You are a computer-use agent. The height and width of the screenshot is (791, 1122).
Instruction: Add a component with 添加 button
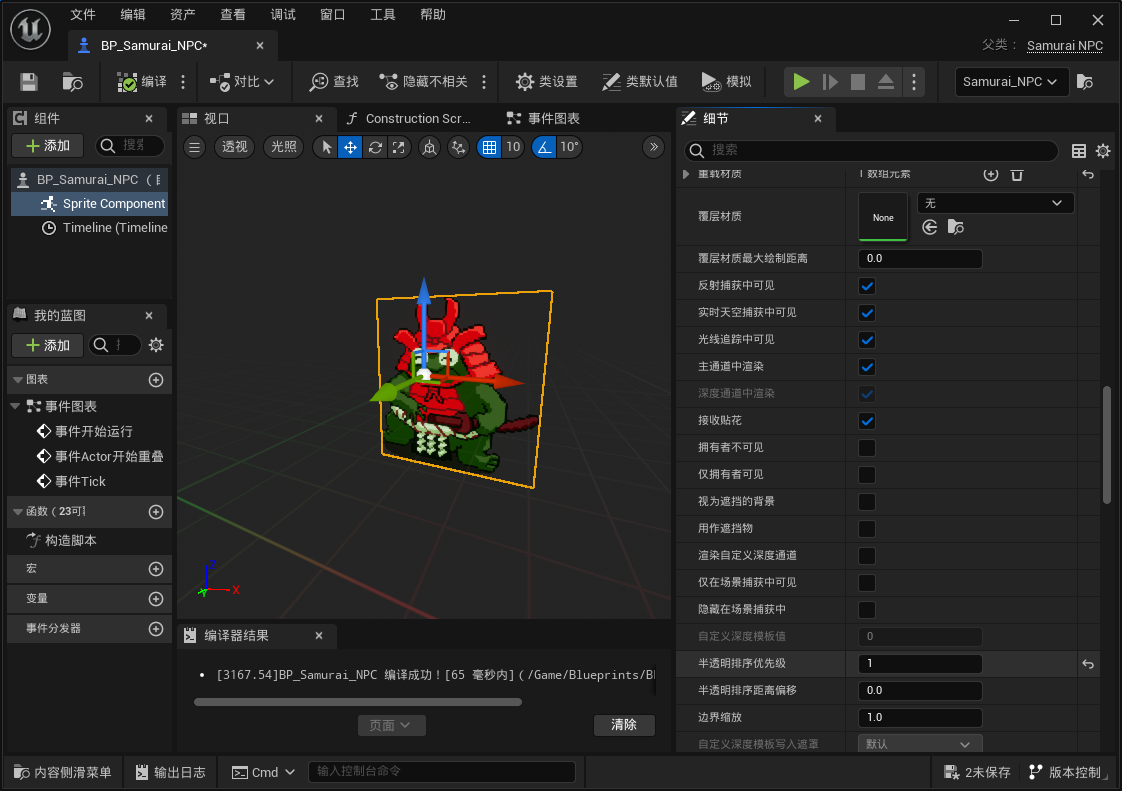click(x=48, y=146)
